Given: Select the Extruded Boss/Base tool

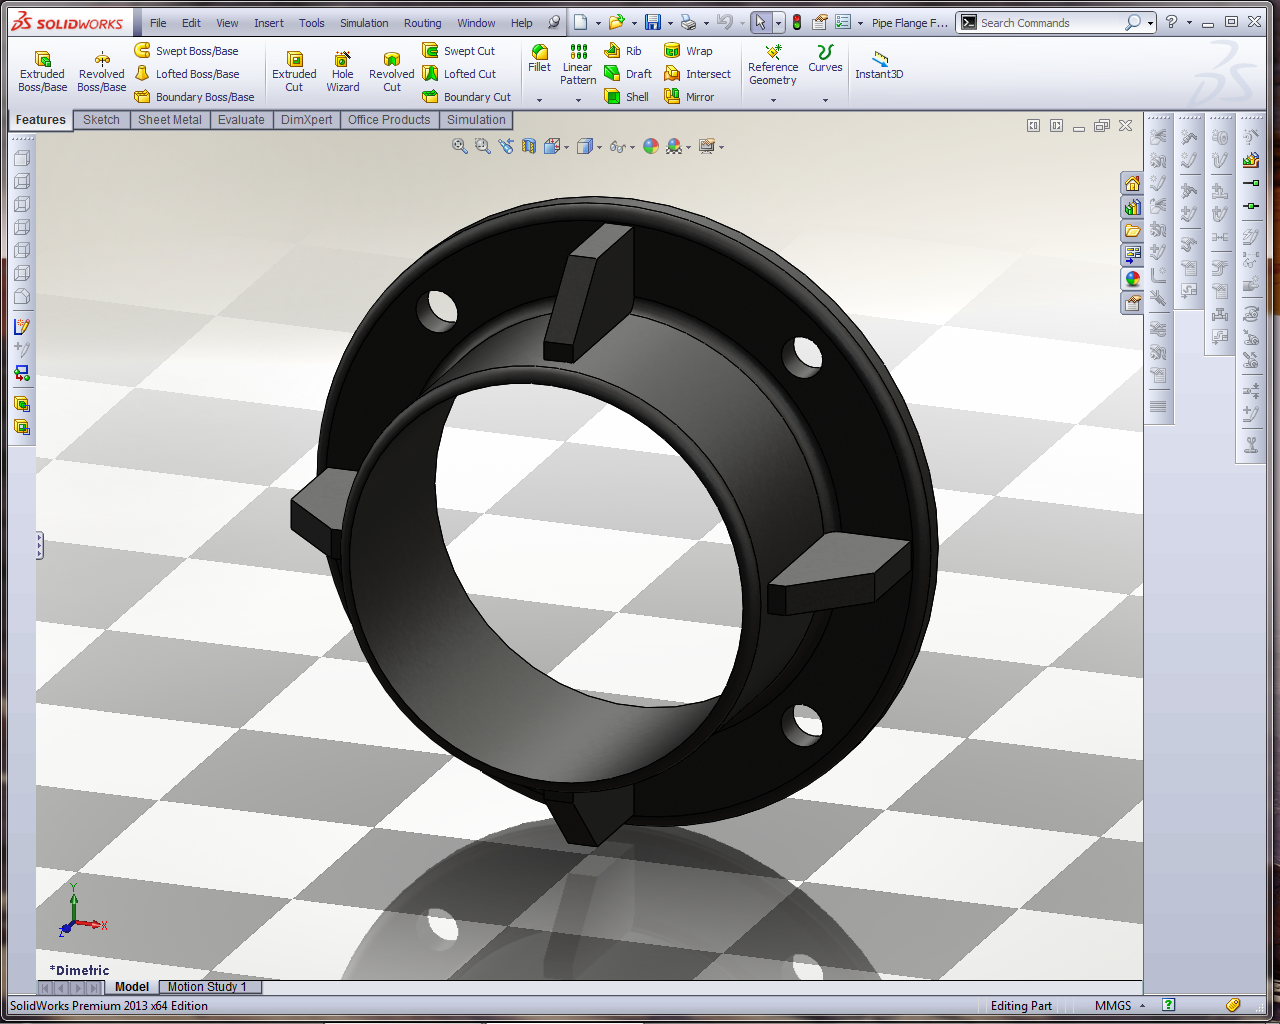Looking at the screenshot, I should (x=43, y=72).
